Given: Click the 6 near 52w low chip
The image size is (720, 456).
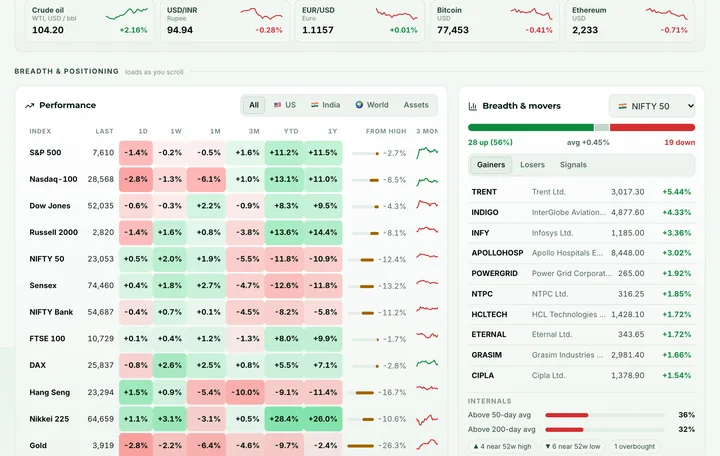Looking at the screenshot, I should tap(573, 446).
